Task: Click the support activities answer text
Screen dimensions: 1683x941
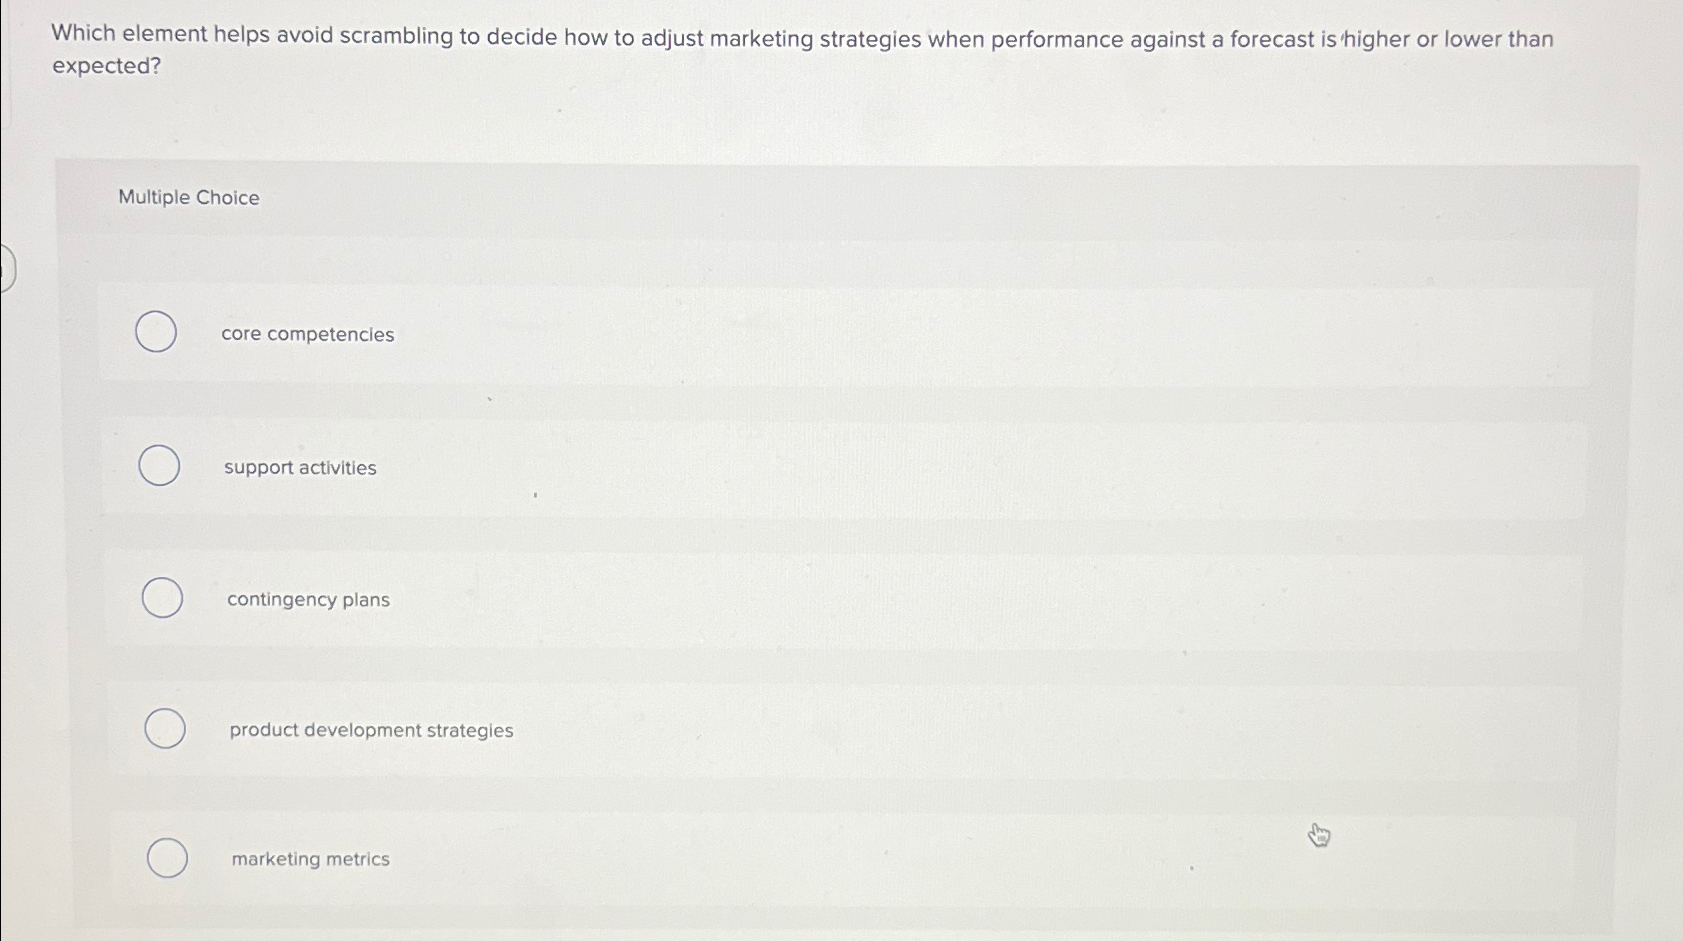Action: [300, 467]
